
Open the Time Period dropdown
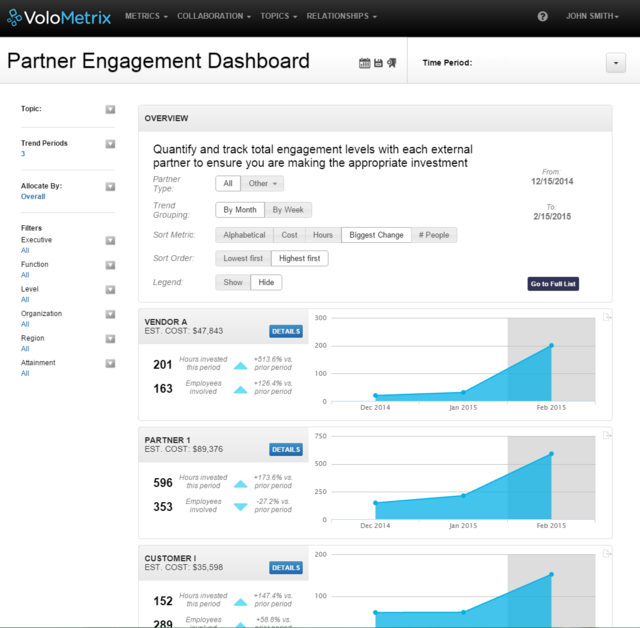click(616, 63)
